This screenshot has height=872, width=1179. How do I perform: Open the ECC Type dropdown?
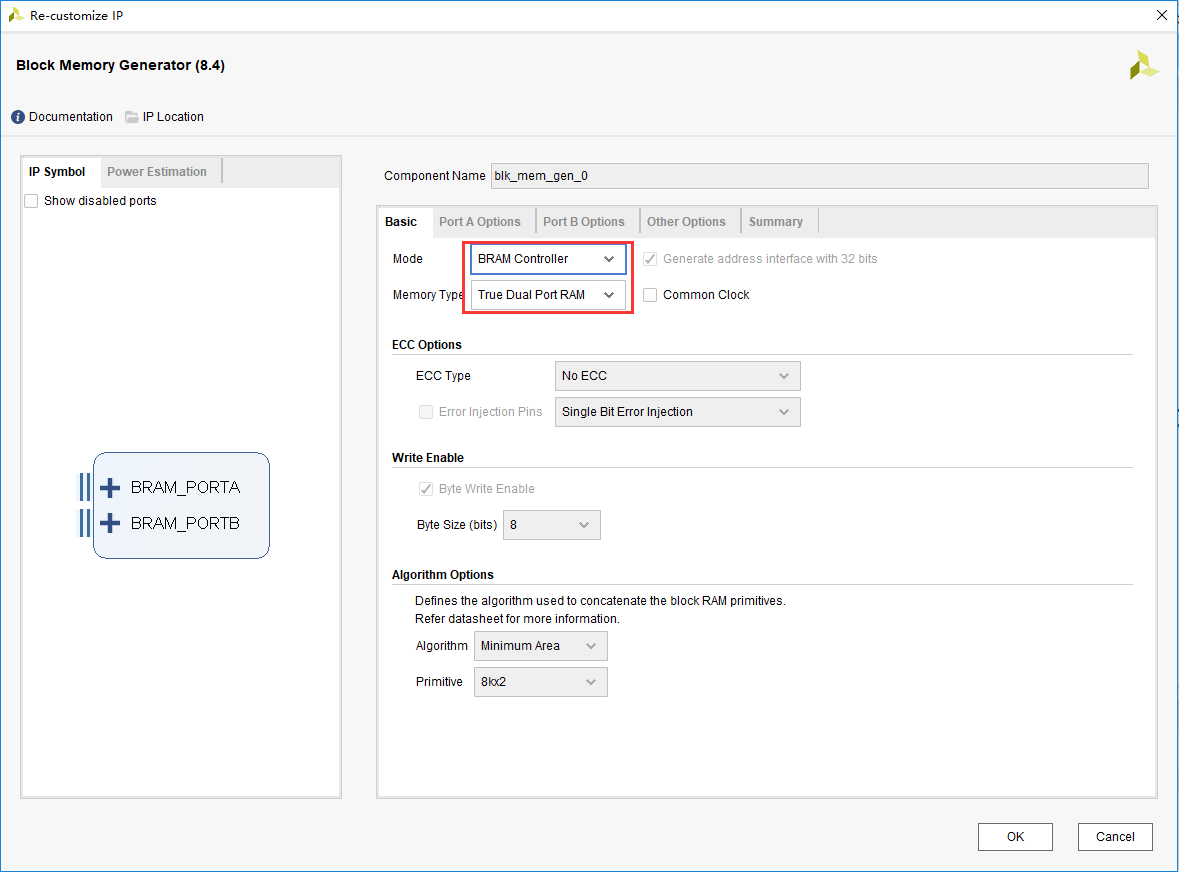(677, 376)
